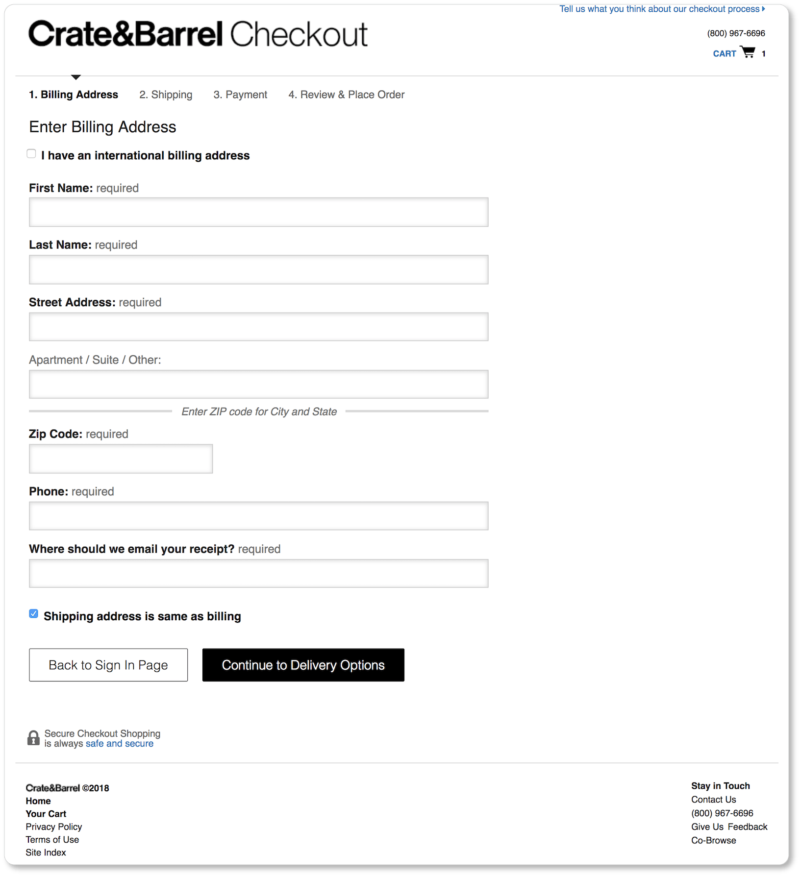Open the checkout feedback link arrow
The height and width of the screenshot is (876, 800).
point(763,9)
